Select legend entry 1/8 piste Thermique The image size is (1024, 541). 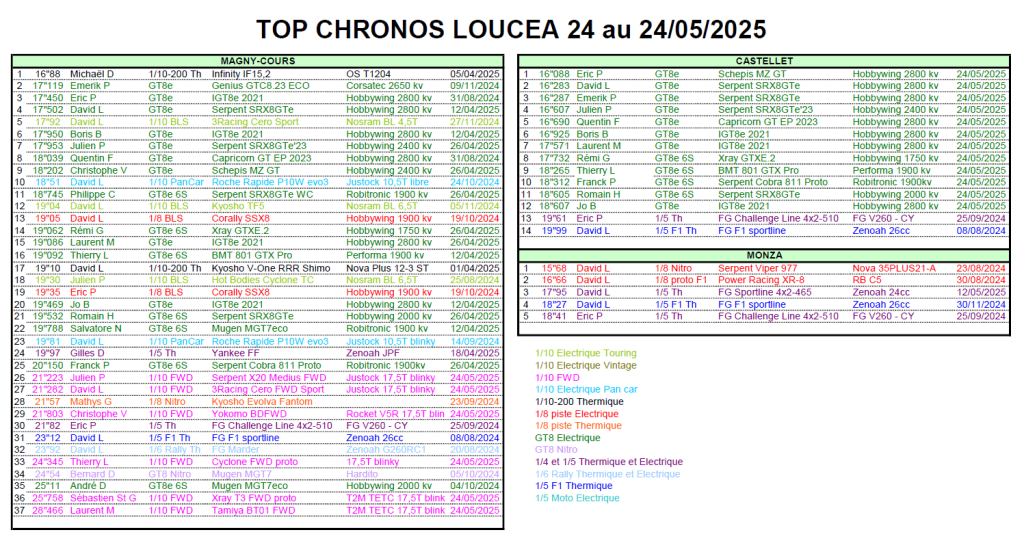(579, 425)
